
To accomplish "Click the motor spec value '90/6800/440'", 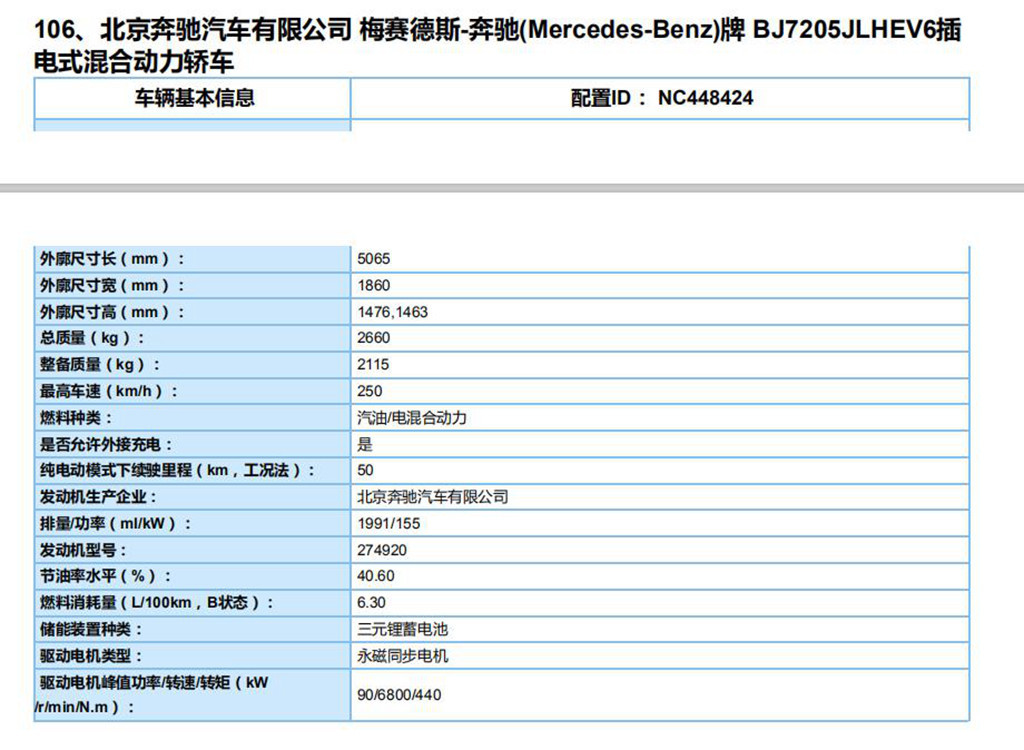I will point(399,695).
